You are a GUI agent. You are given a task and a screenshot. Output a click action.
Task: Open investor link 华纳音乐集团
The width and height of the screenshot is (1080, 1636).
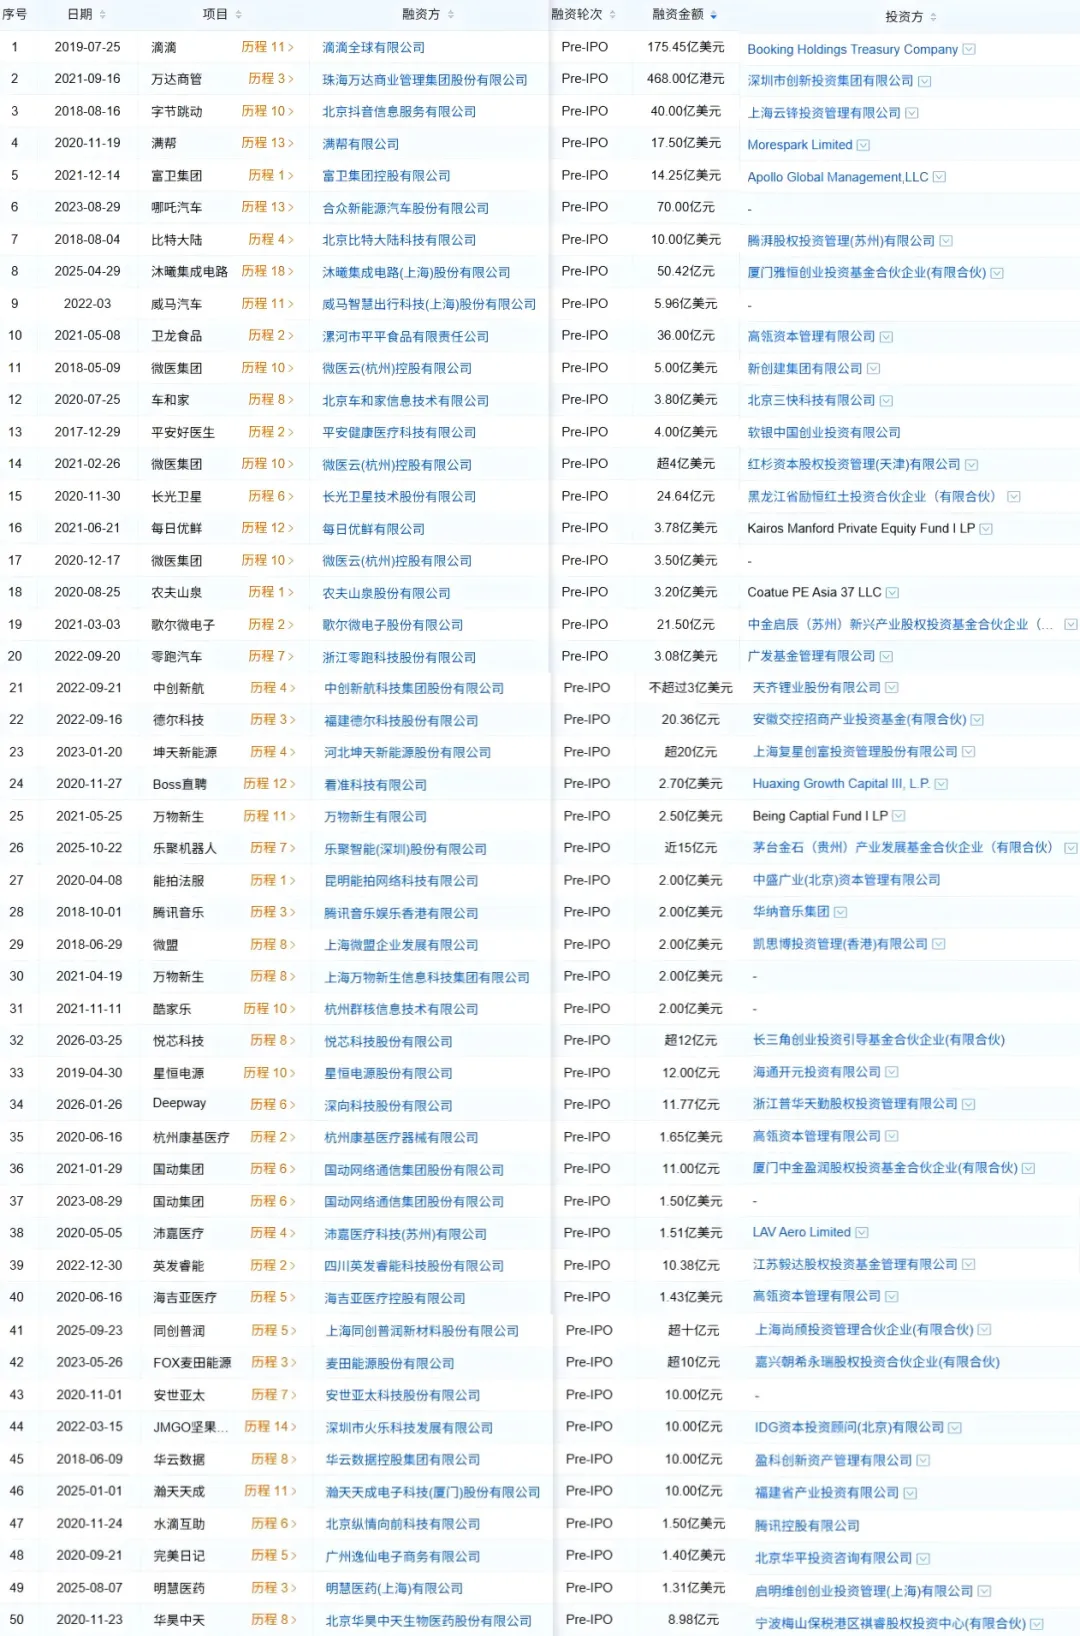click(790, 911)
